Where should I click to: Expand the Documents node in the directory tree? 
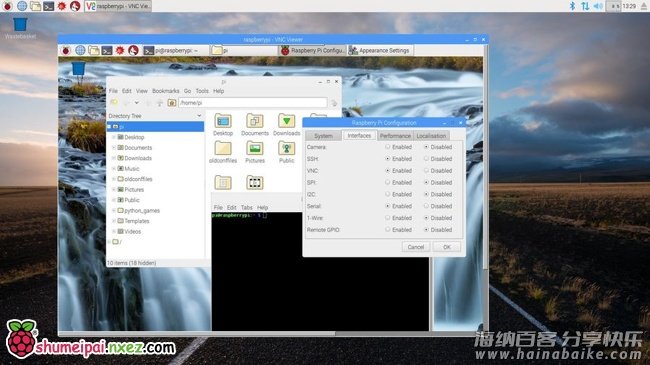pos(114,148)
